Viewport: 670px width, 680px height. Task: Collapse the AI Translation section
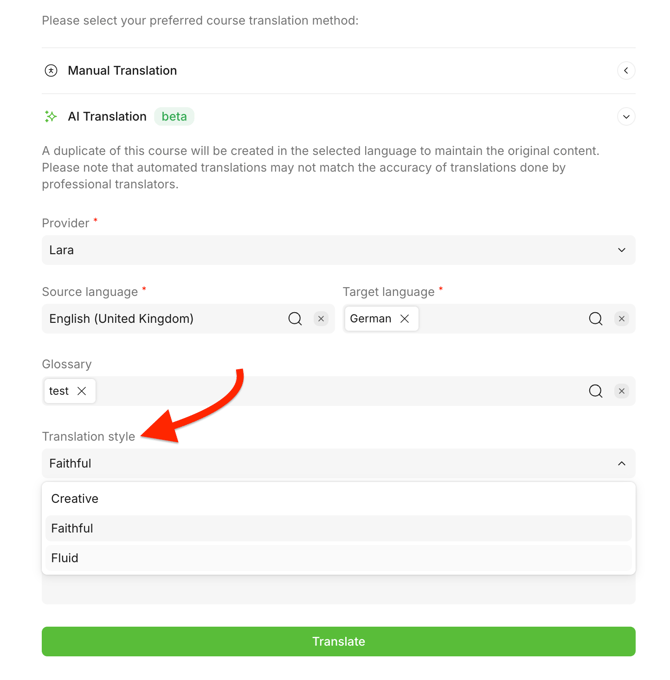point(626,117)
